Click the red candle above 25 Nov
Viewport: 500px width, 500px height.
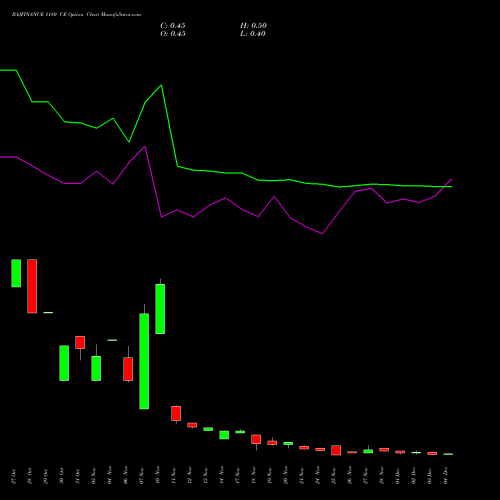pos(336,450)
